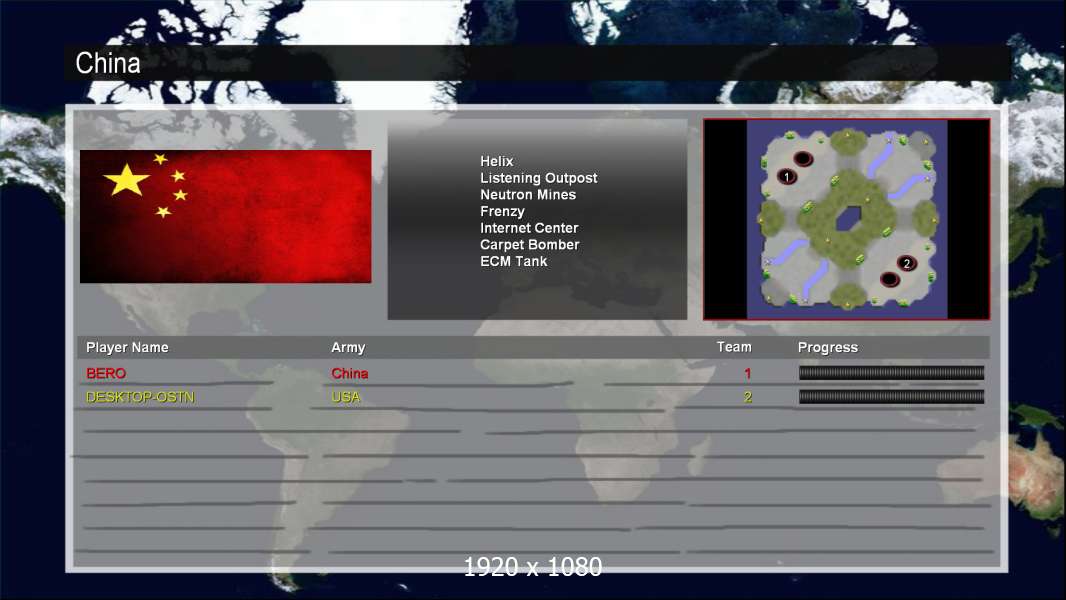Click the Player Name column header
This screenshot has width=1066, height=600.
[127, 347]
